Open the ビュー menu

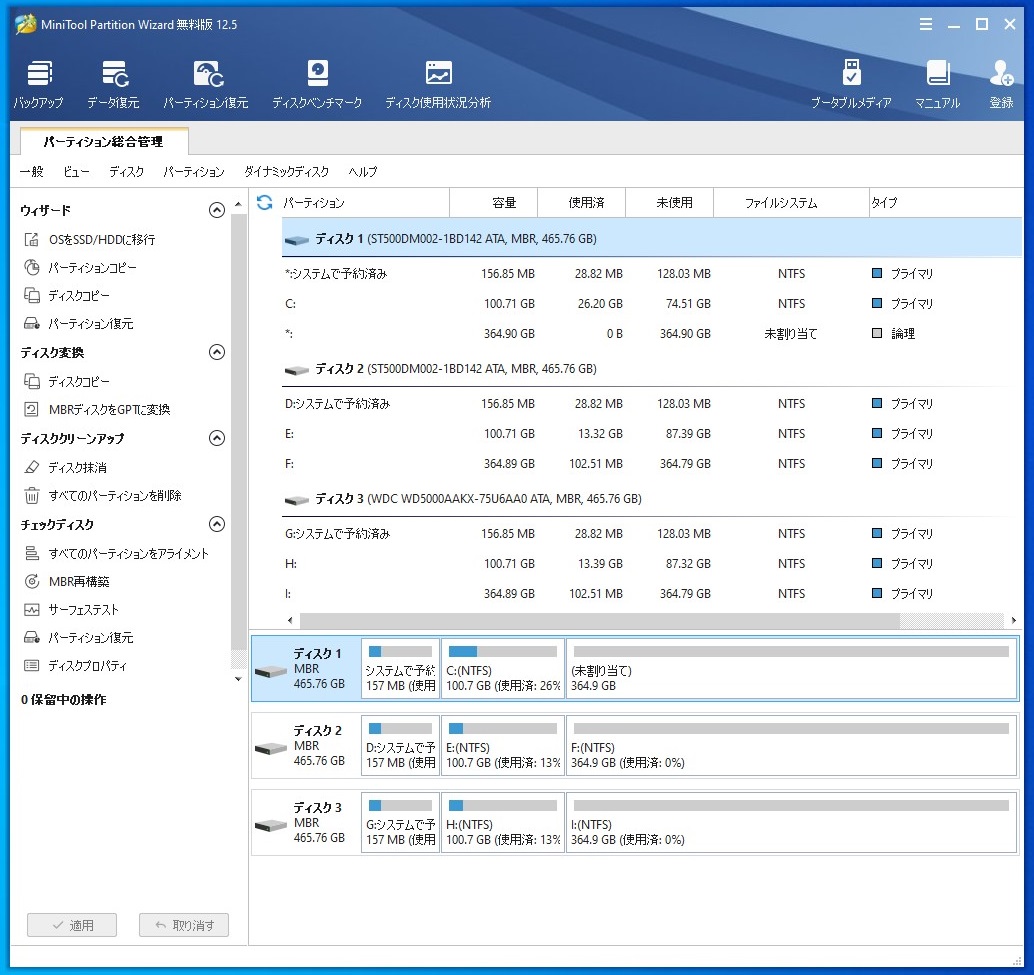76,172
